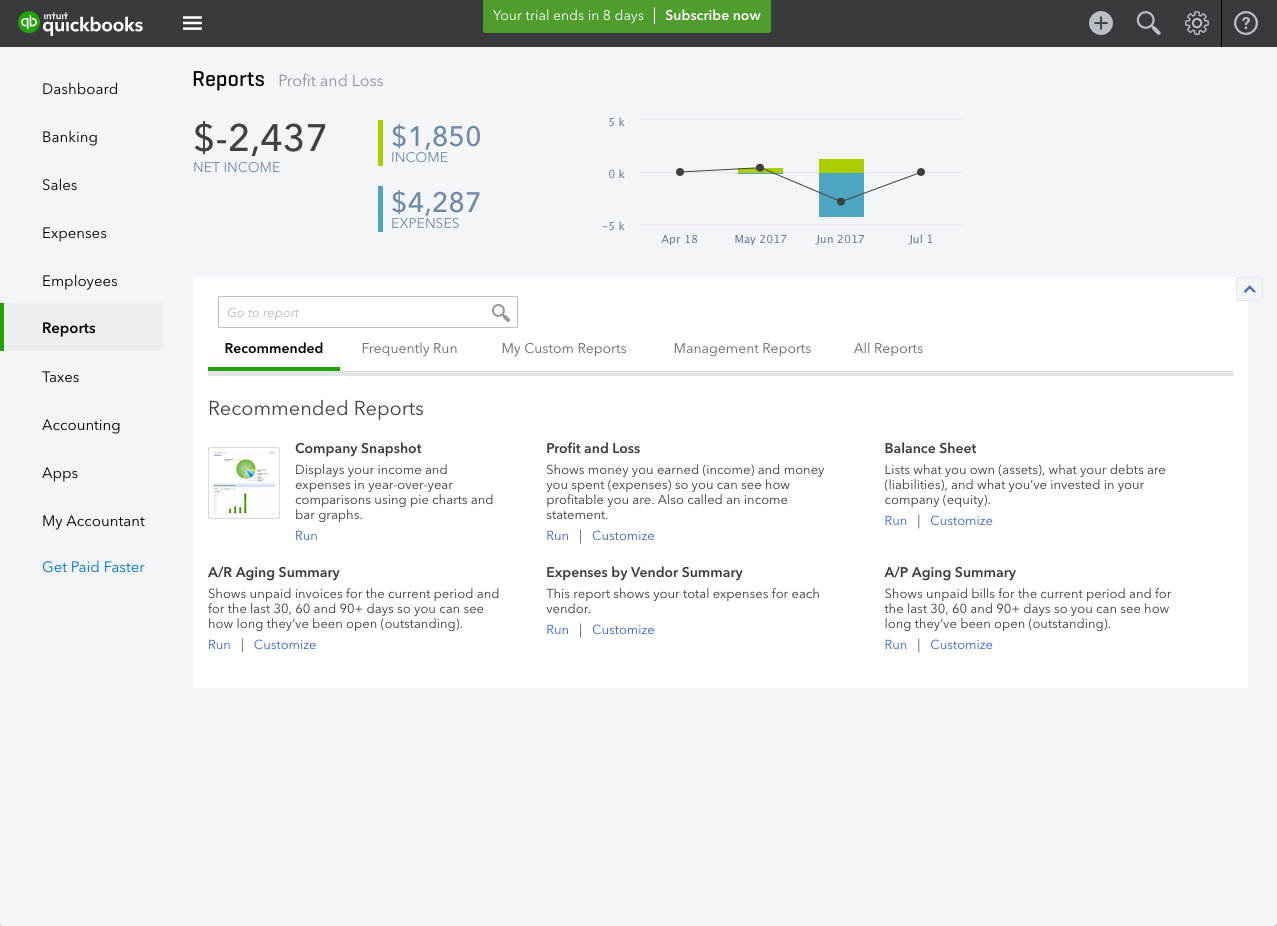Image resolution: width=1277 pixels, height=926 pixels.
Task: Open Apps in the sidebar
Action: pyautogui.click(x=60, y=473)
